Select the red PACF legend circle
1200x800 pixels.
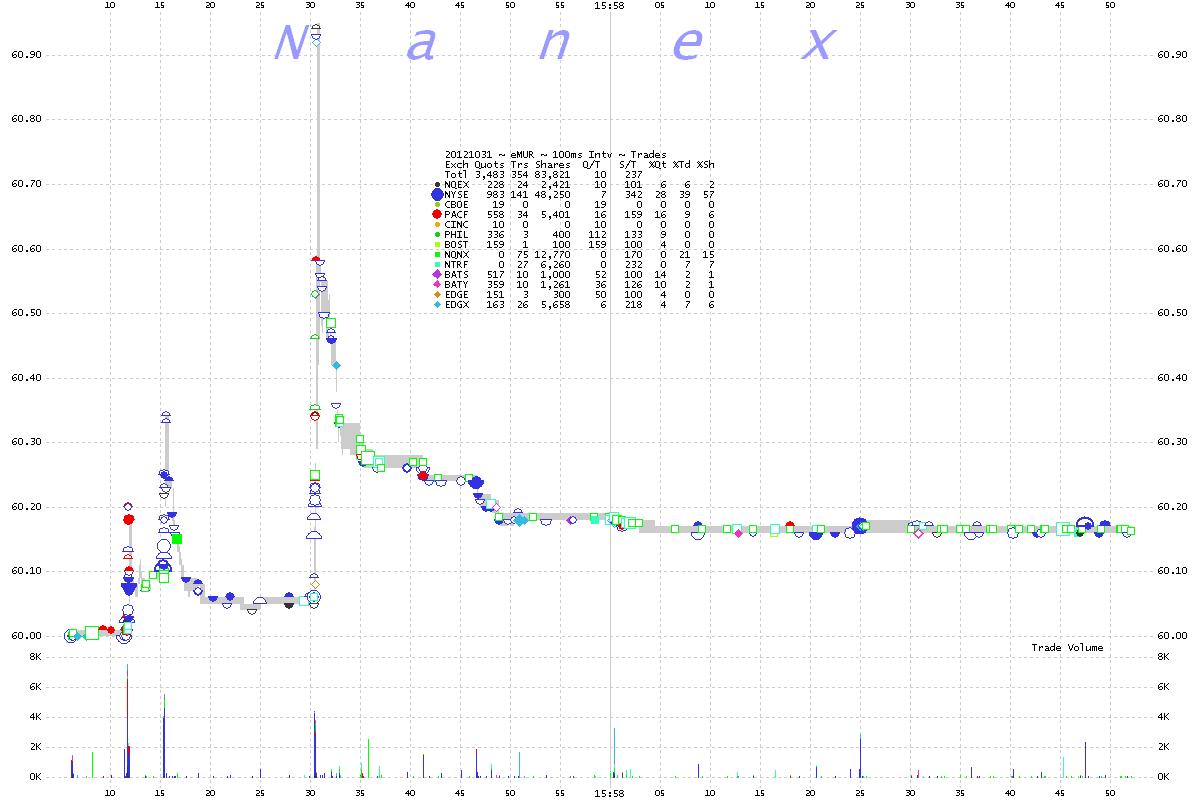pyautogui.click(x=437, y=215)
